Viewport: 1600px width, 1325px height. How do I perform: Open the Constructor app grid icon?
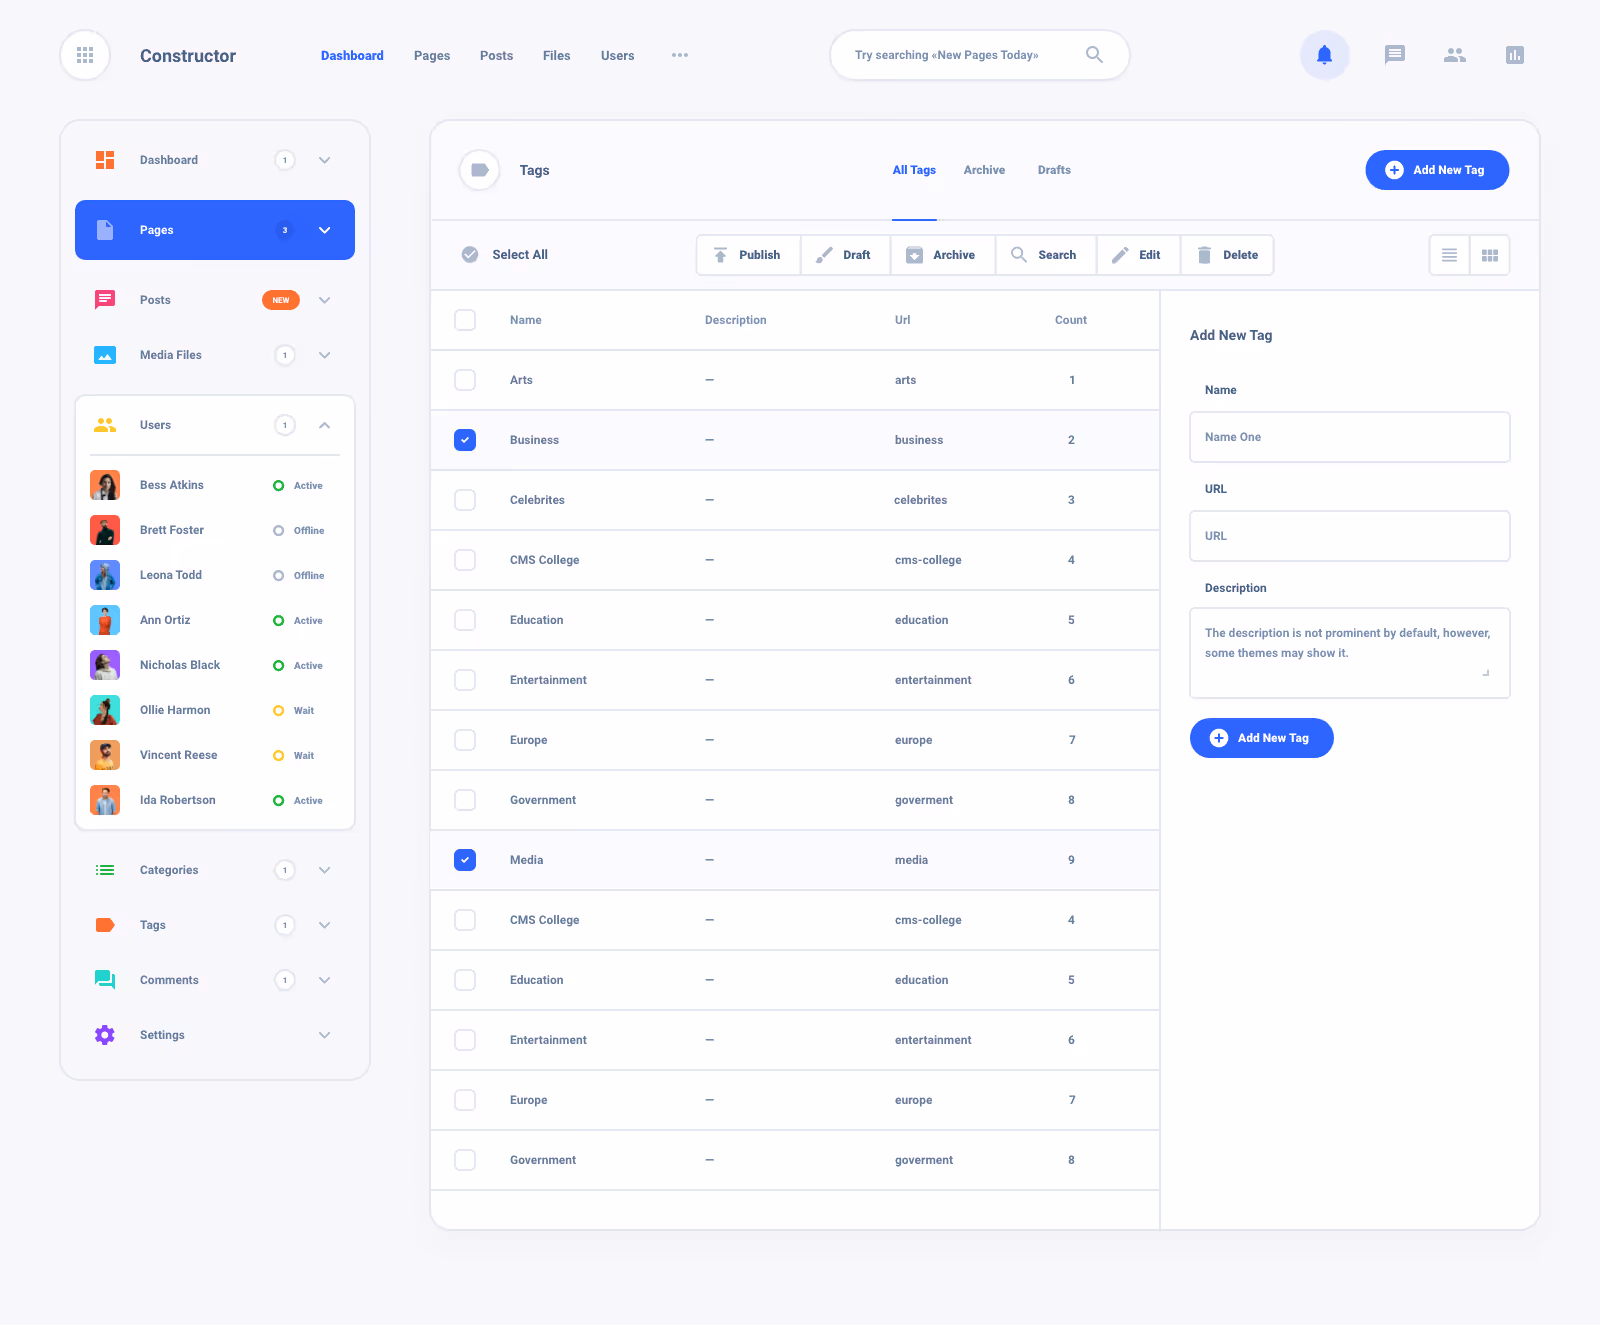coord(85,55)
